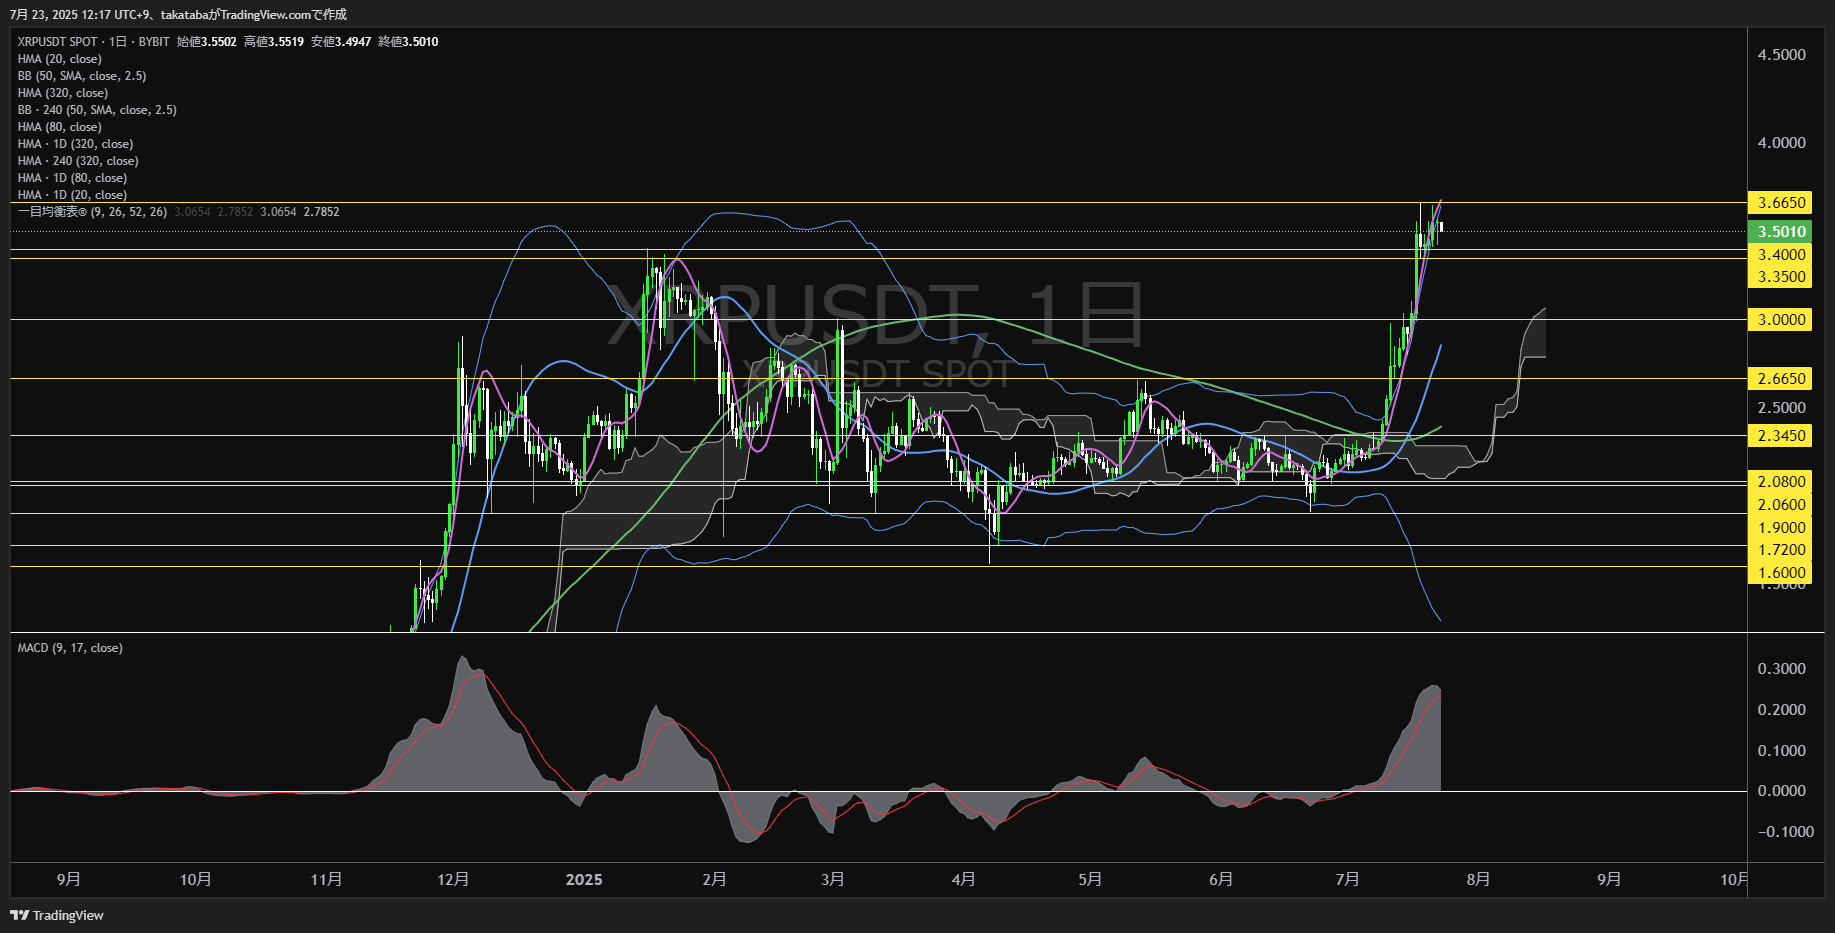The width and height of the screenshot is (1835, 933).
Task: Click the green 3.5010 current price label
Action: tap(1781, 231)
